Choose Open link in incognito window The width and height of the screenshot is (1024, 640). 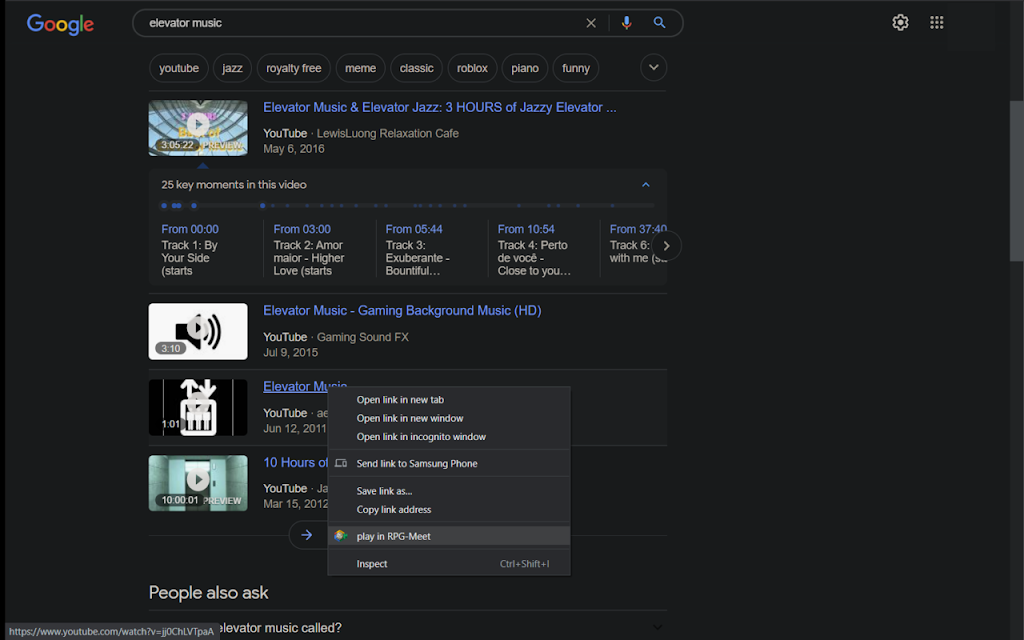[449, 436]
